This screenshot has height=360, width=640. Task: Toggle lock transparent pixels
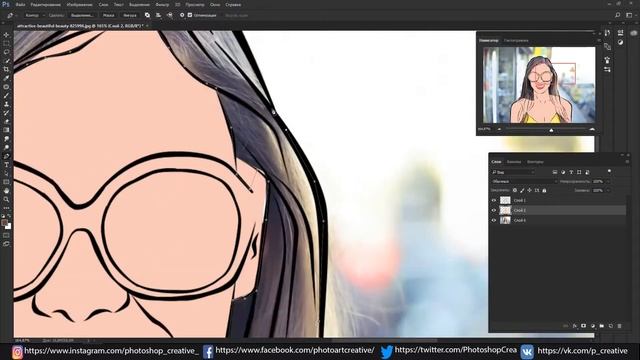515,190
